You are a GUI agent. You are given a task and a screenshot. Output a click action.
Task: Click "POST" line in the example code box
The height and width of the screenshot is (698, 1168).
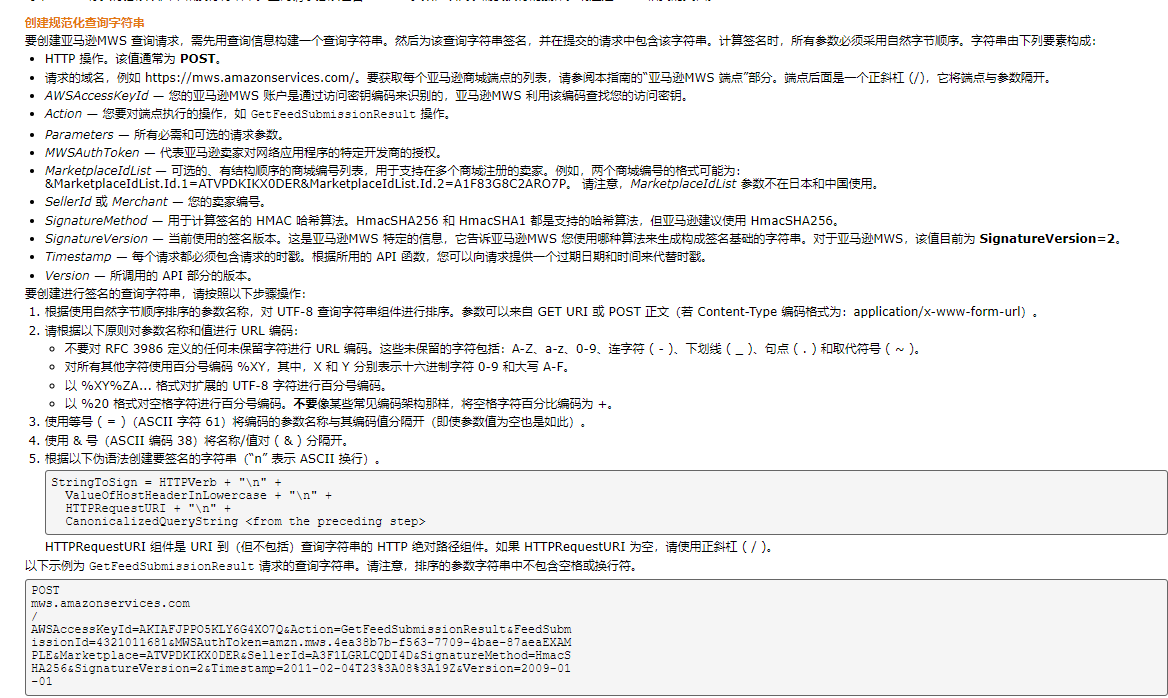coord(45,591)
